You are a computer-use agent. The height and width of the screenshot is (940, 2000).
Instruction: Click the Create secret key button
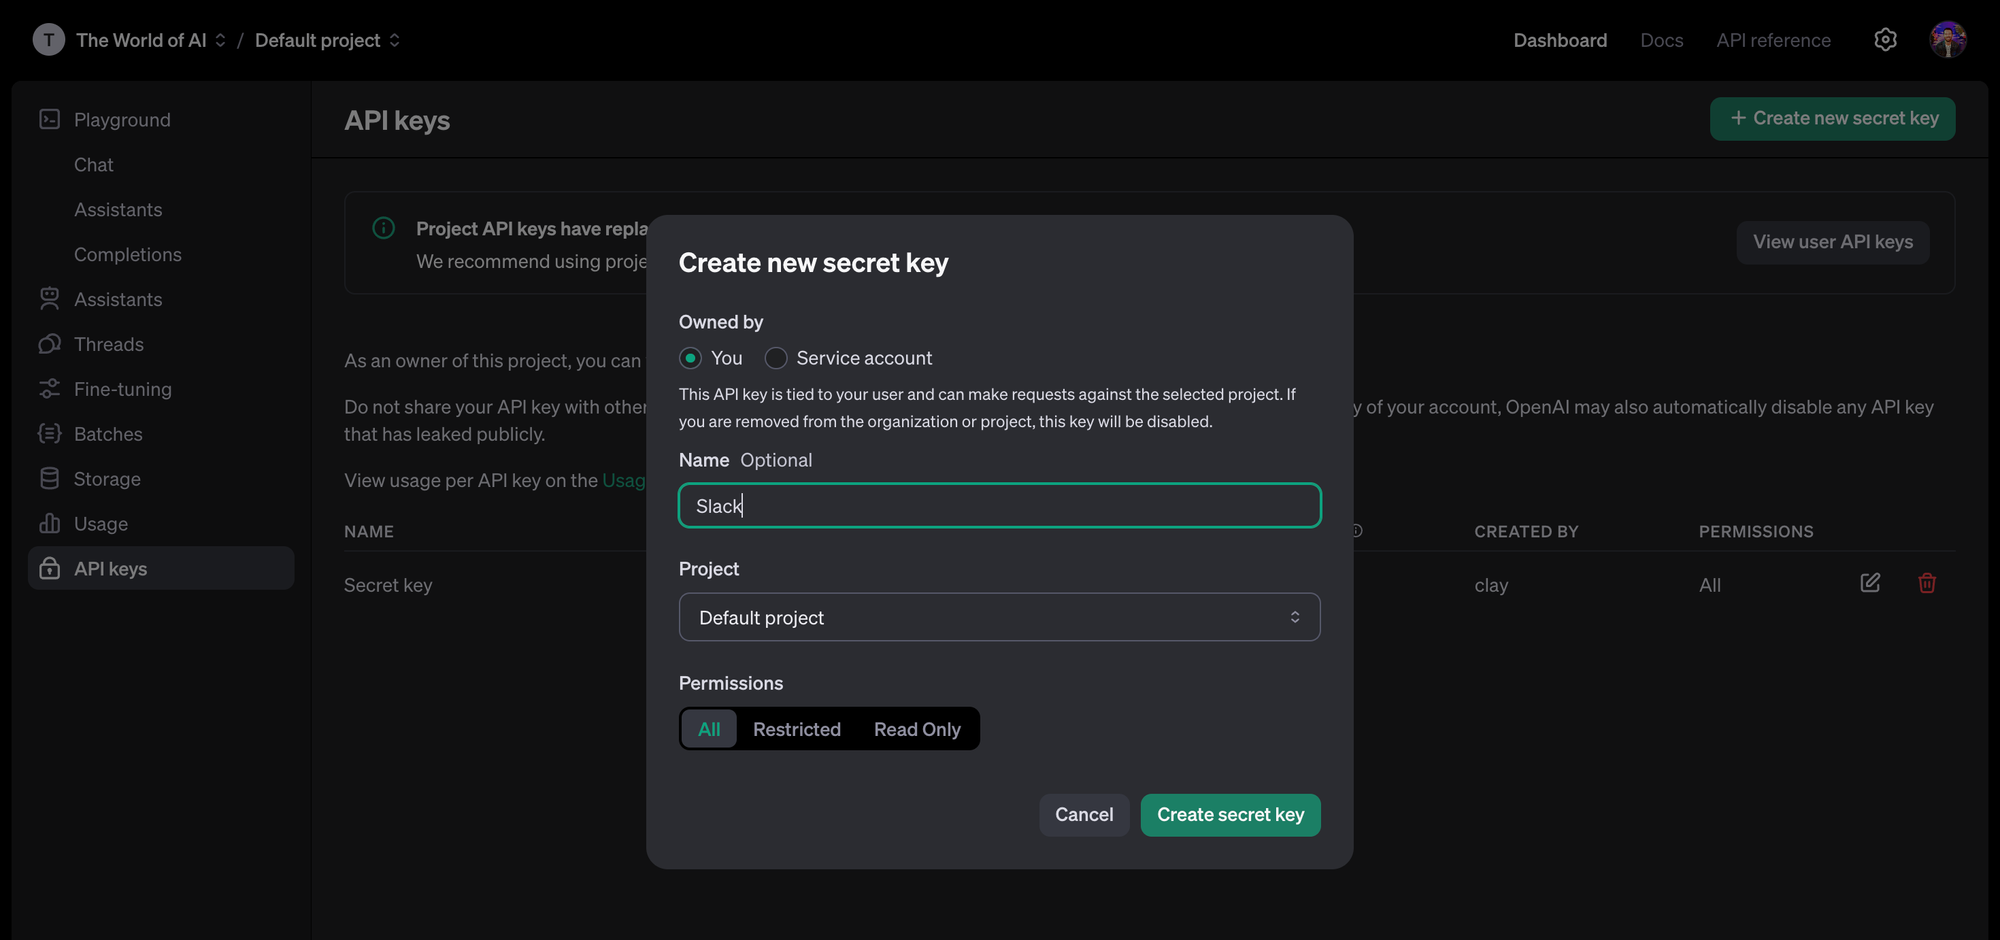coord(1230,815)
